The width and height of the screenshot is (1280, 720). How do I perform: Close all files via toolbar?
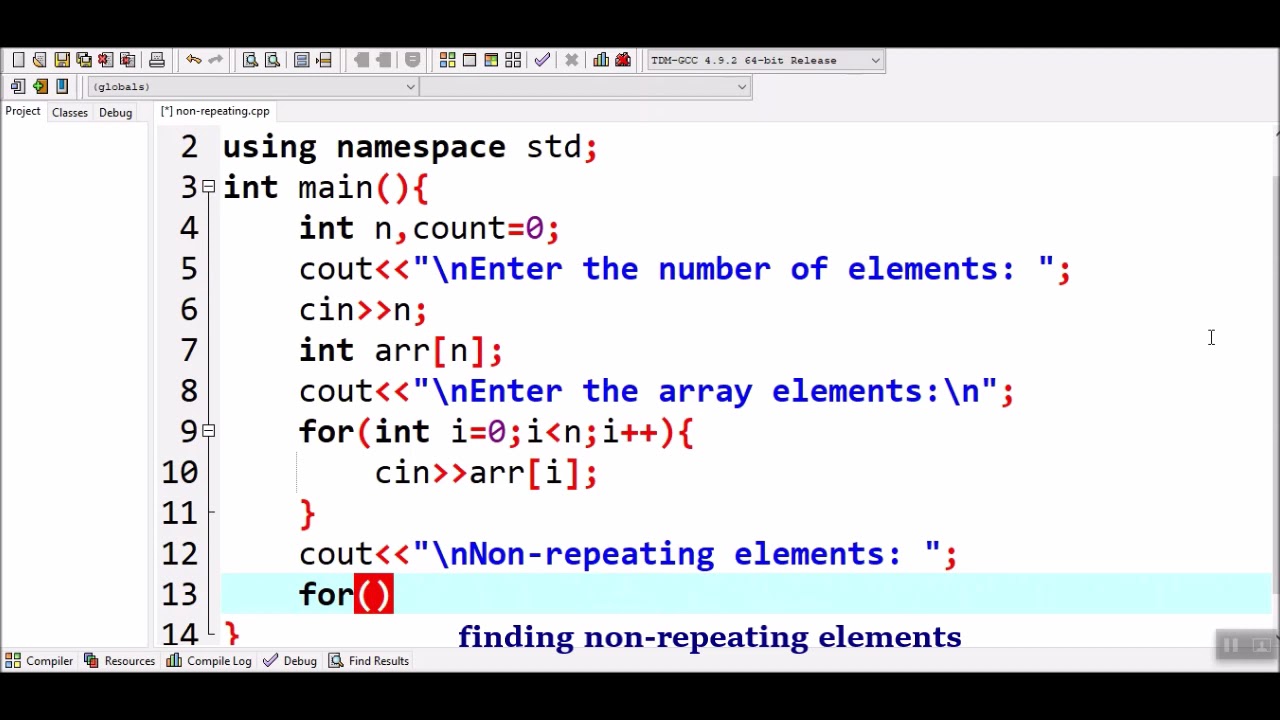pos(128,60)
